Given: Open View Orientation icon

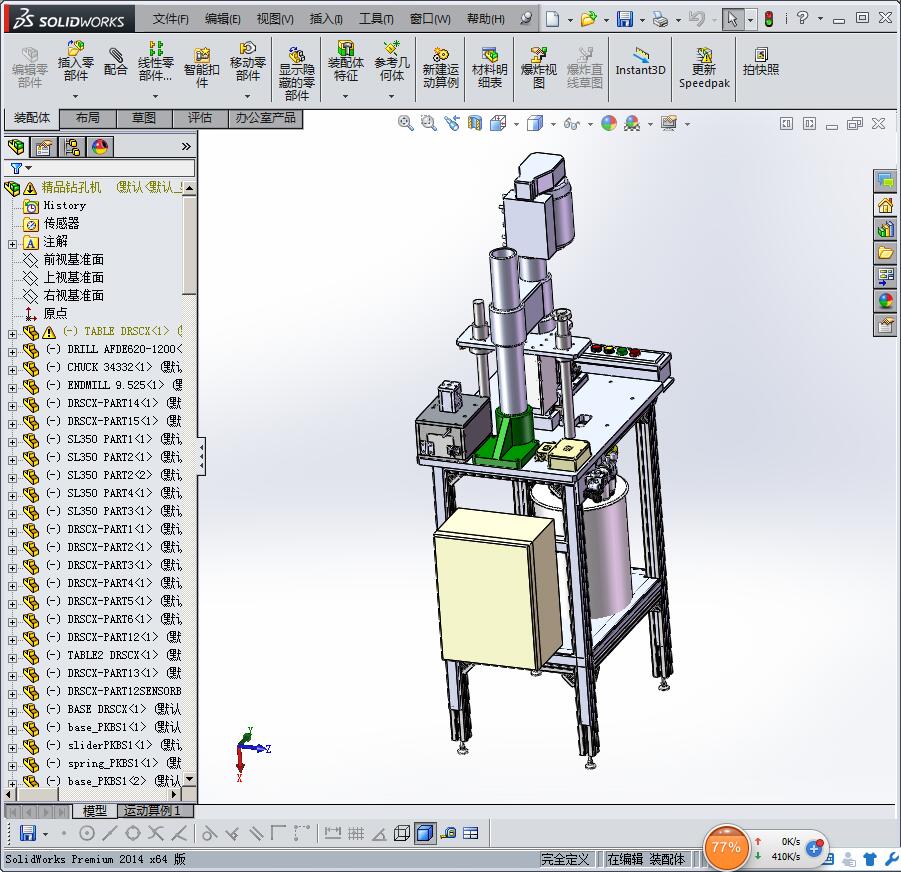Looking at the screenshot, I should [x=498, y=123].
